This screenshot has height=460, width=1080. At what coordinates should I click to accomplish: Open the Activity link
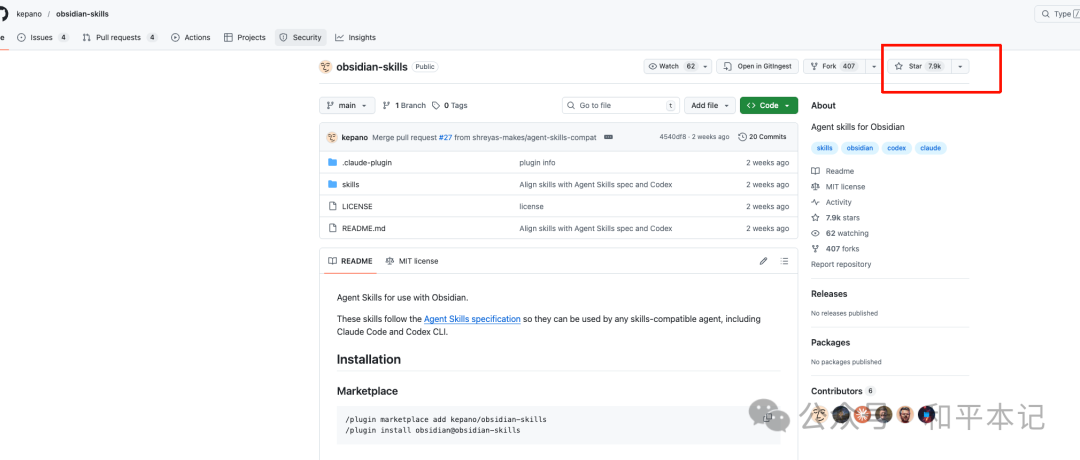tap(831, 202)
